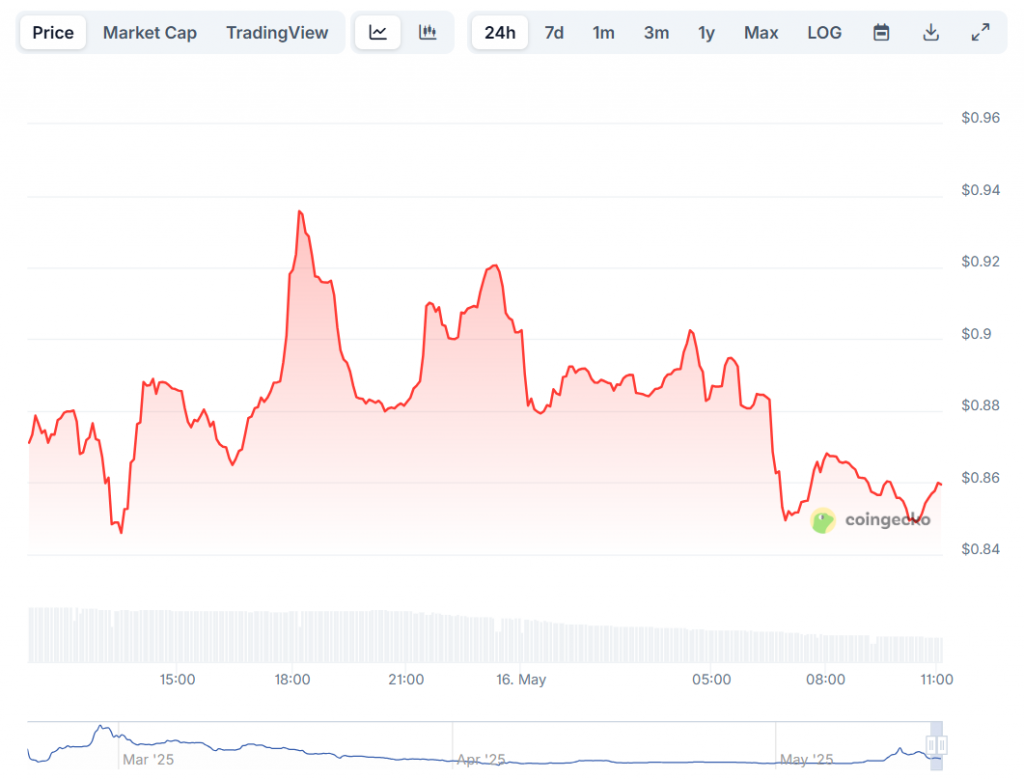The height and width of the screenshot is (779, 1024).
Task: Select the 24h time range
Action: 500,33
